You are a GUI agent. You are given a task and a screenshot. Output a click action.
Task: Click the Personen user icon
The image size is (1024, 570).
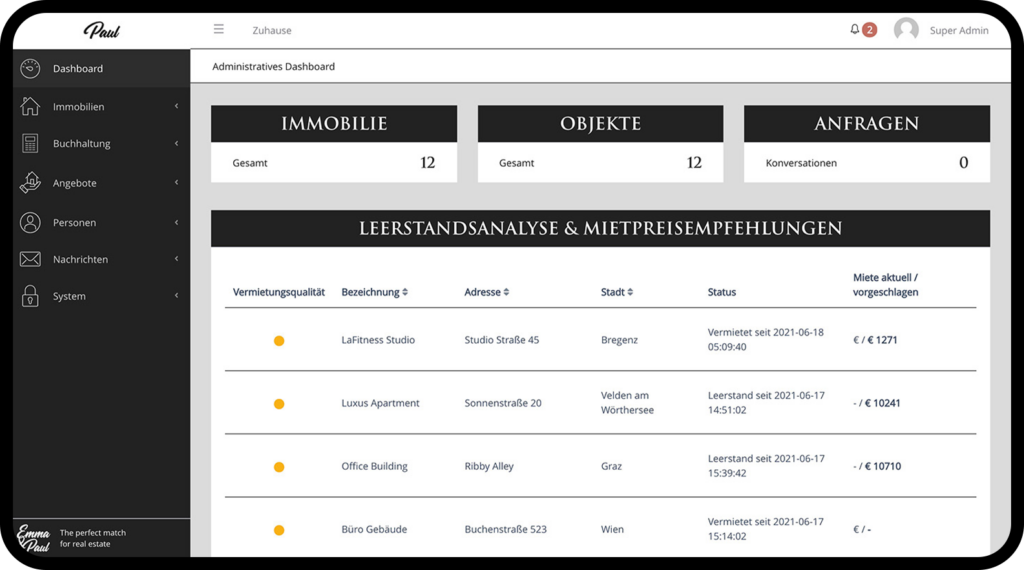pos(30,222)
